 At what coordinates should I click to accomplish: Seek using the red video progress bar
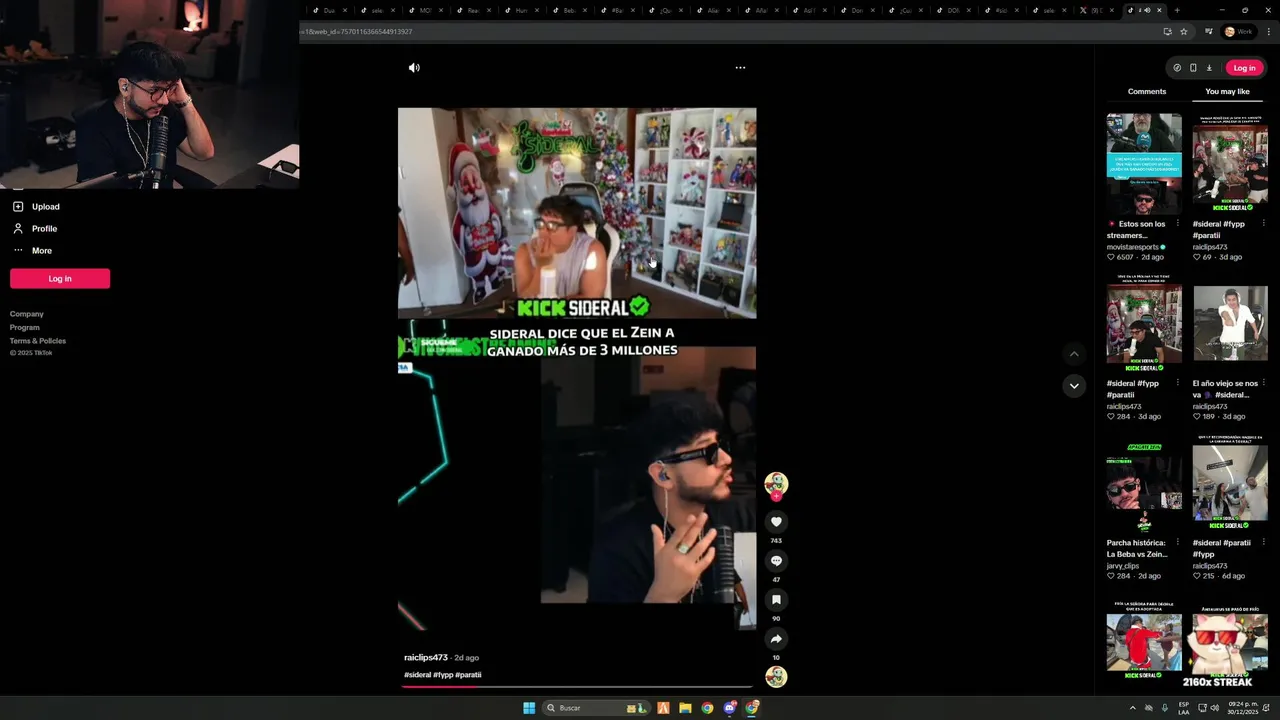point(577,686)
